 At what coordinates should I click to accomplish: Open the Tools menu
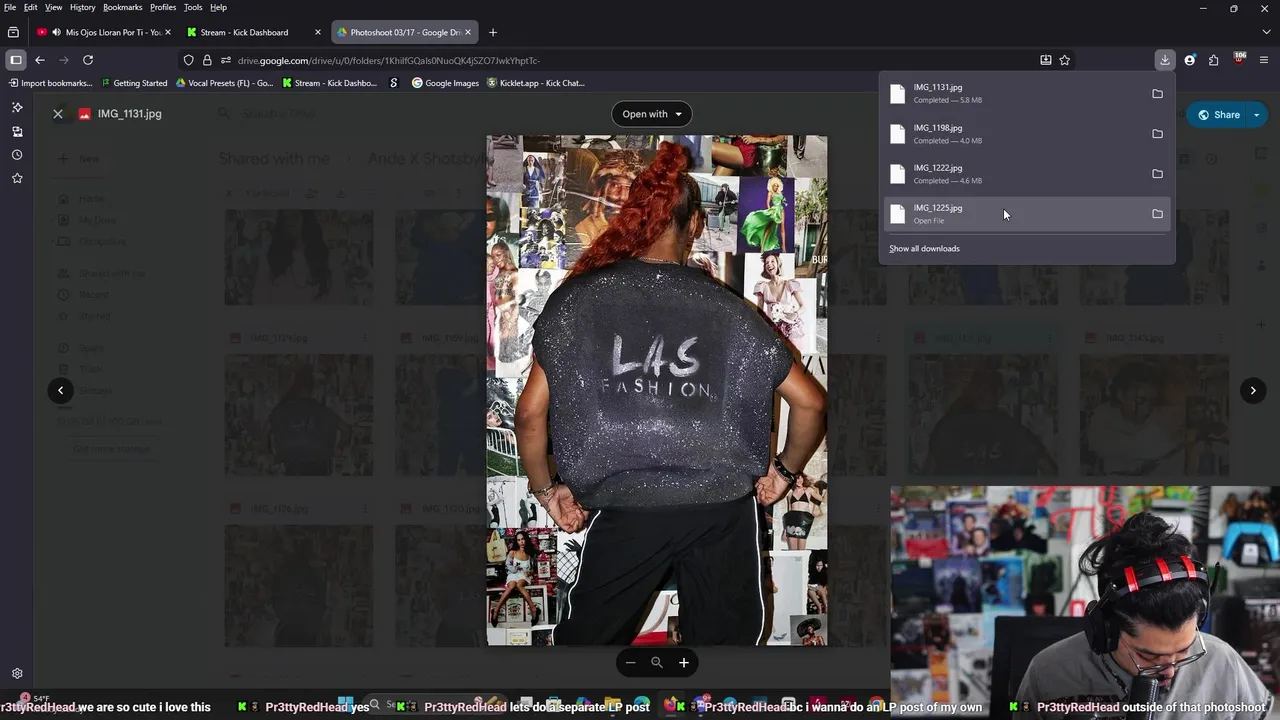(x=193, y=7)
